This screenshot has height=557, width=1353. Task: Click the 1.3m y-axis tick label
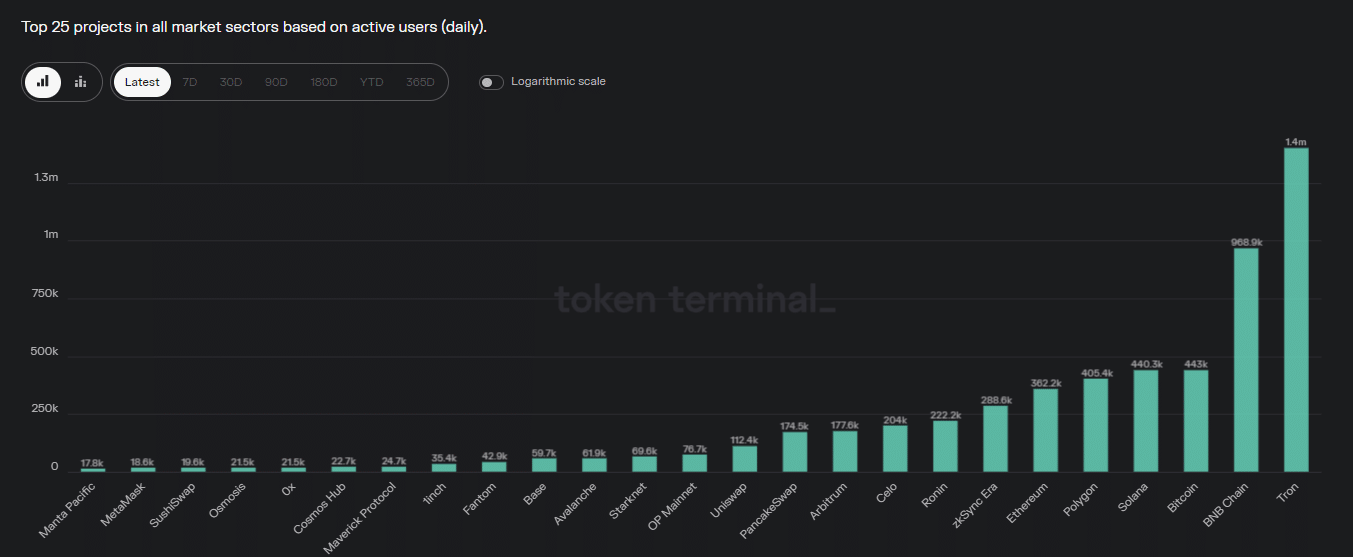47,178
